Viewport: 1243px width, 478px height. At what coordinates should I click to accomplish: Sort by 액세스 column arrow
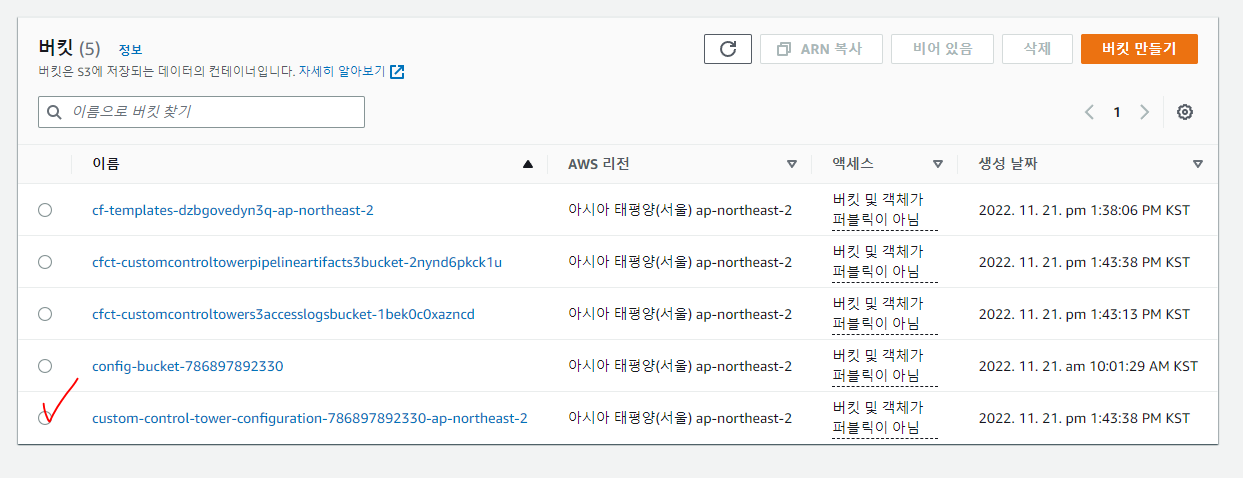pyautogui.click(x=938, y=164)
